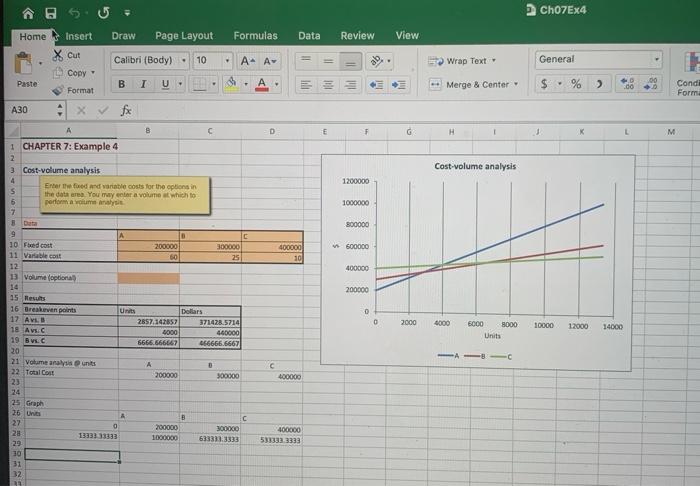
Task: Center text horizontally
Action: point(328,84)
